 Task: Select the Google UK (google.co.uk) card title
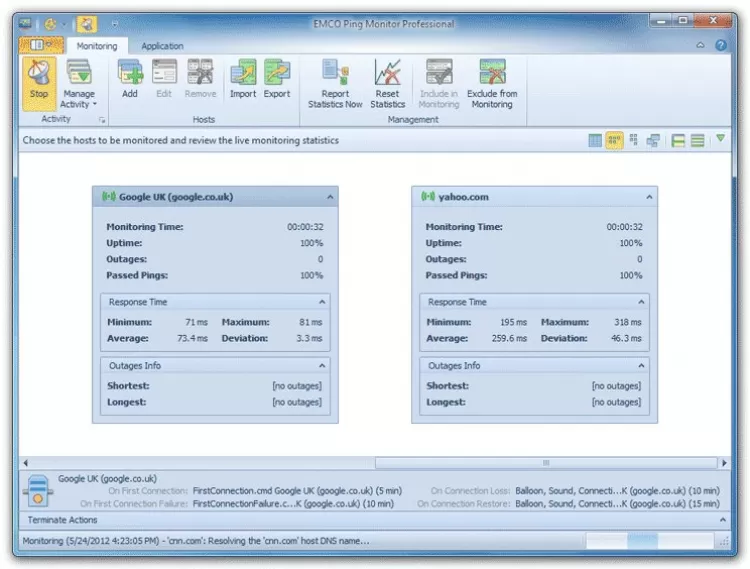click(176, 197)
